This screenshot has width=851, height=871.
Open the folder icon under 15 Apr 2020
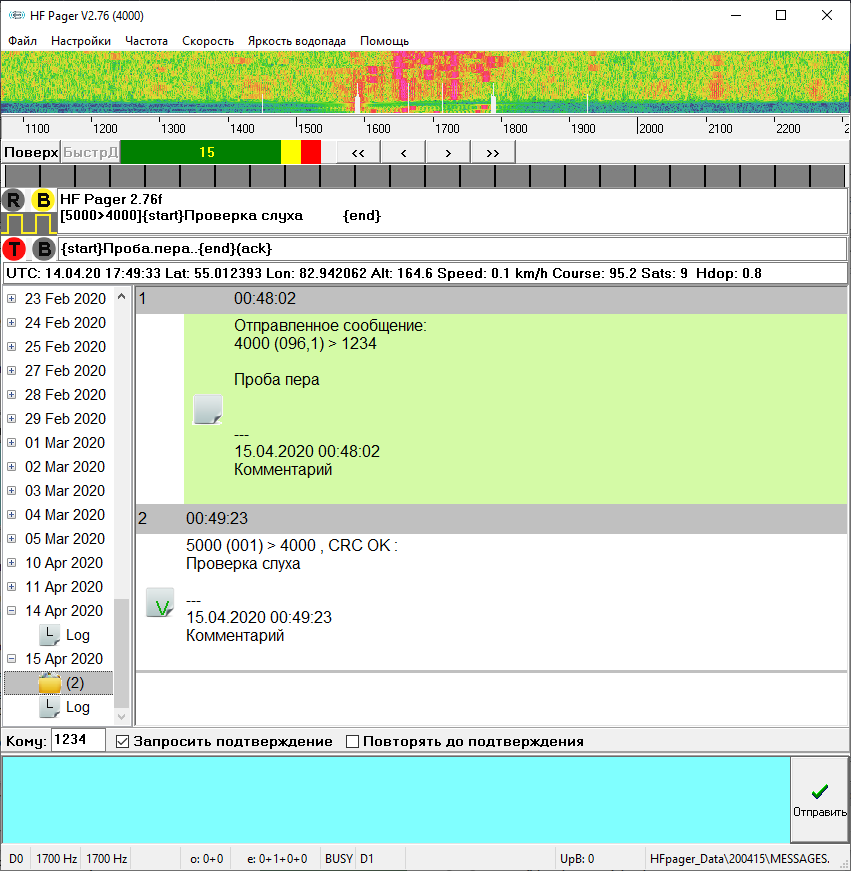pos(50,683)
